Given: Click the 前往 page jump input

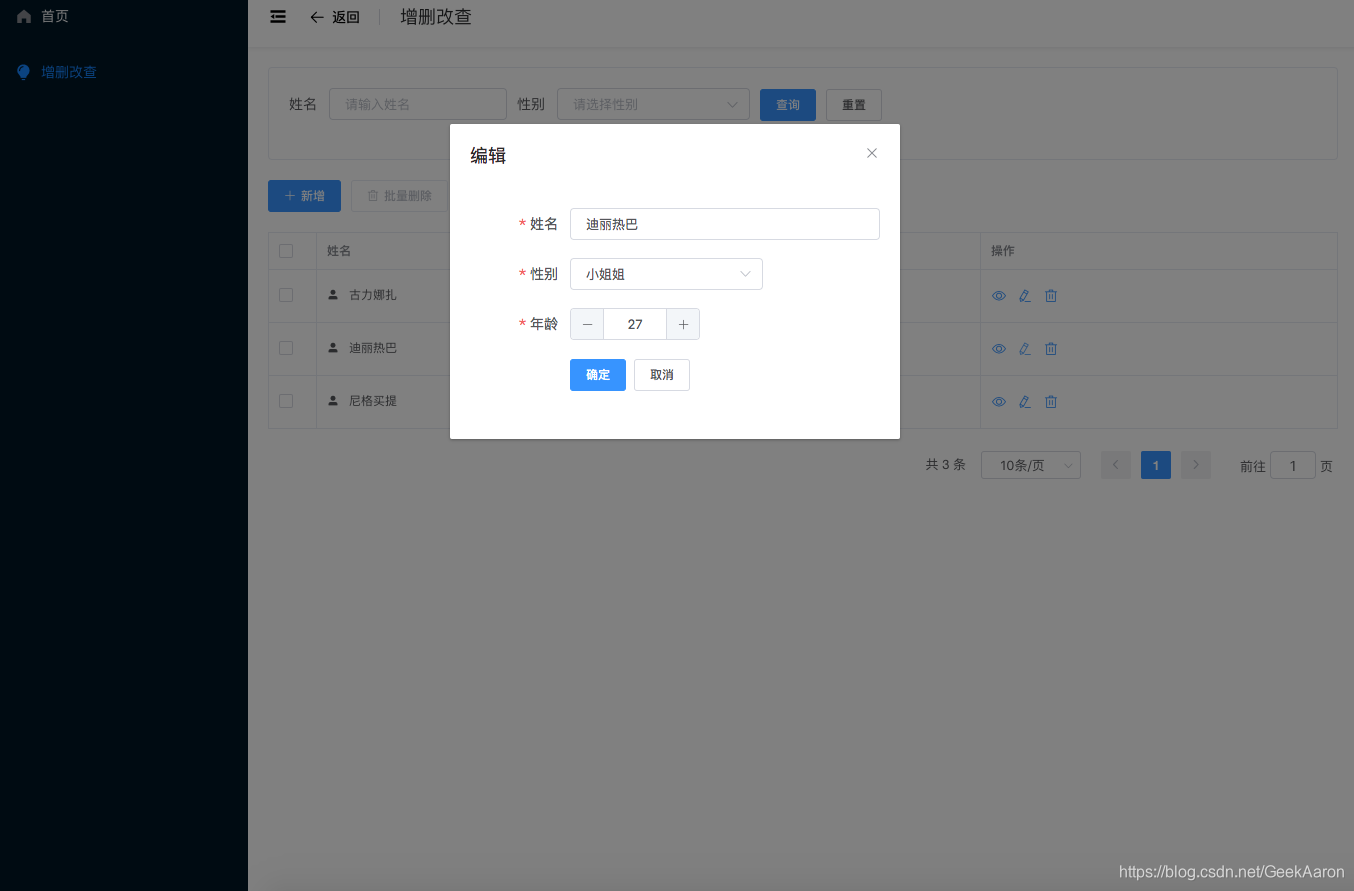Looking at the screenshot, I should 1293,465.
